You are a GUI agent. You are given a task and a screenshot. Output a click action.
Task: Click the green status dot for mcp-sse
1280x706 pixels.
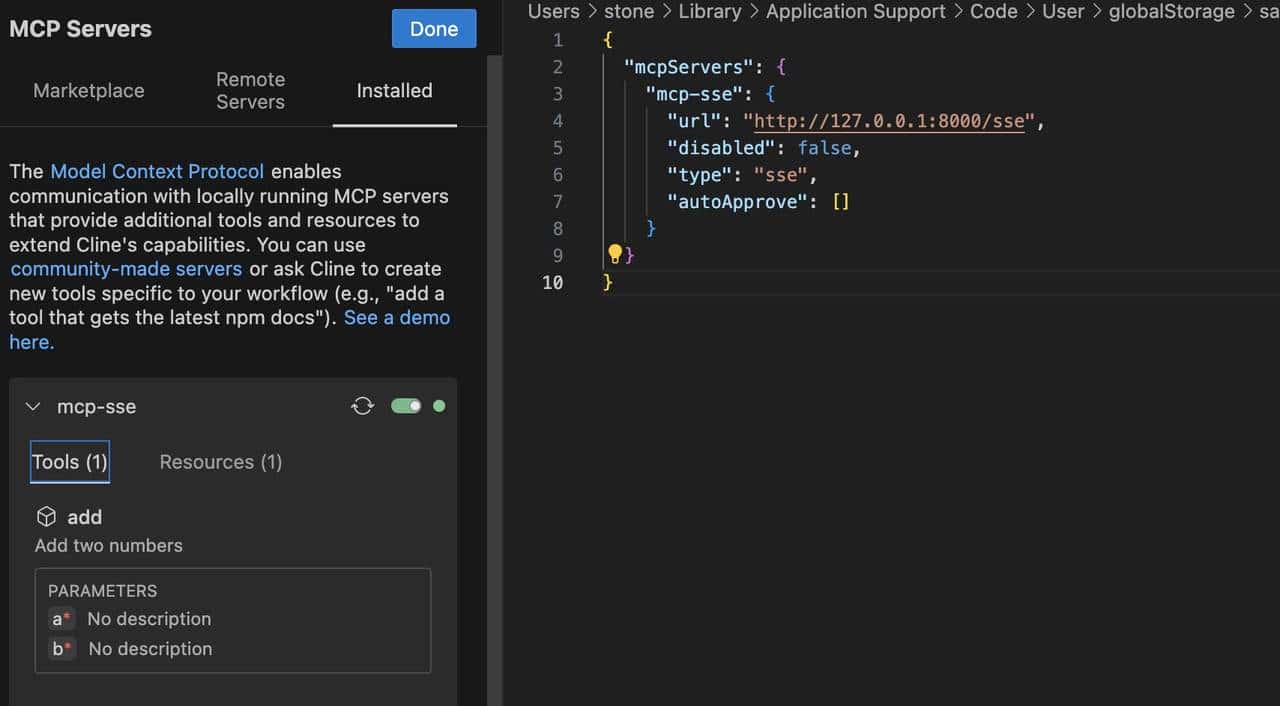click(439, 405)
